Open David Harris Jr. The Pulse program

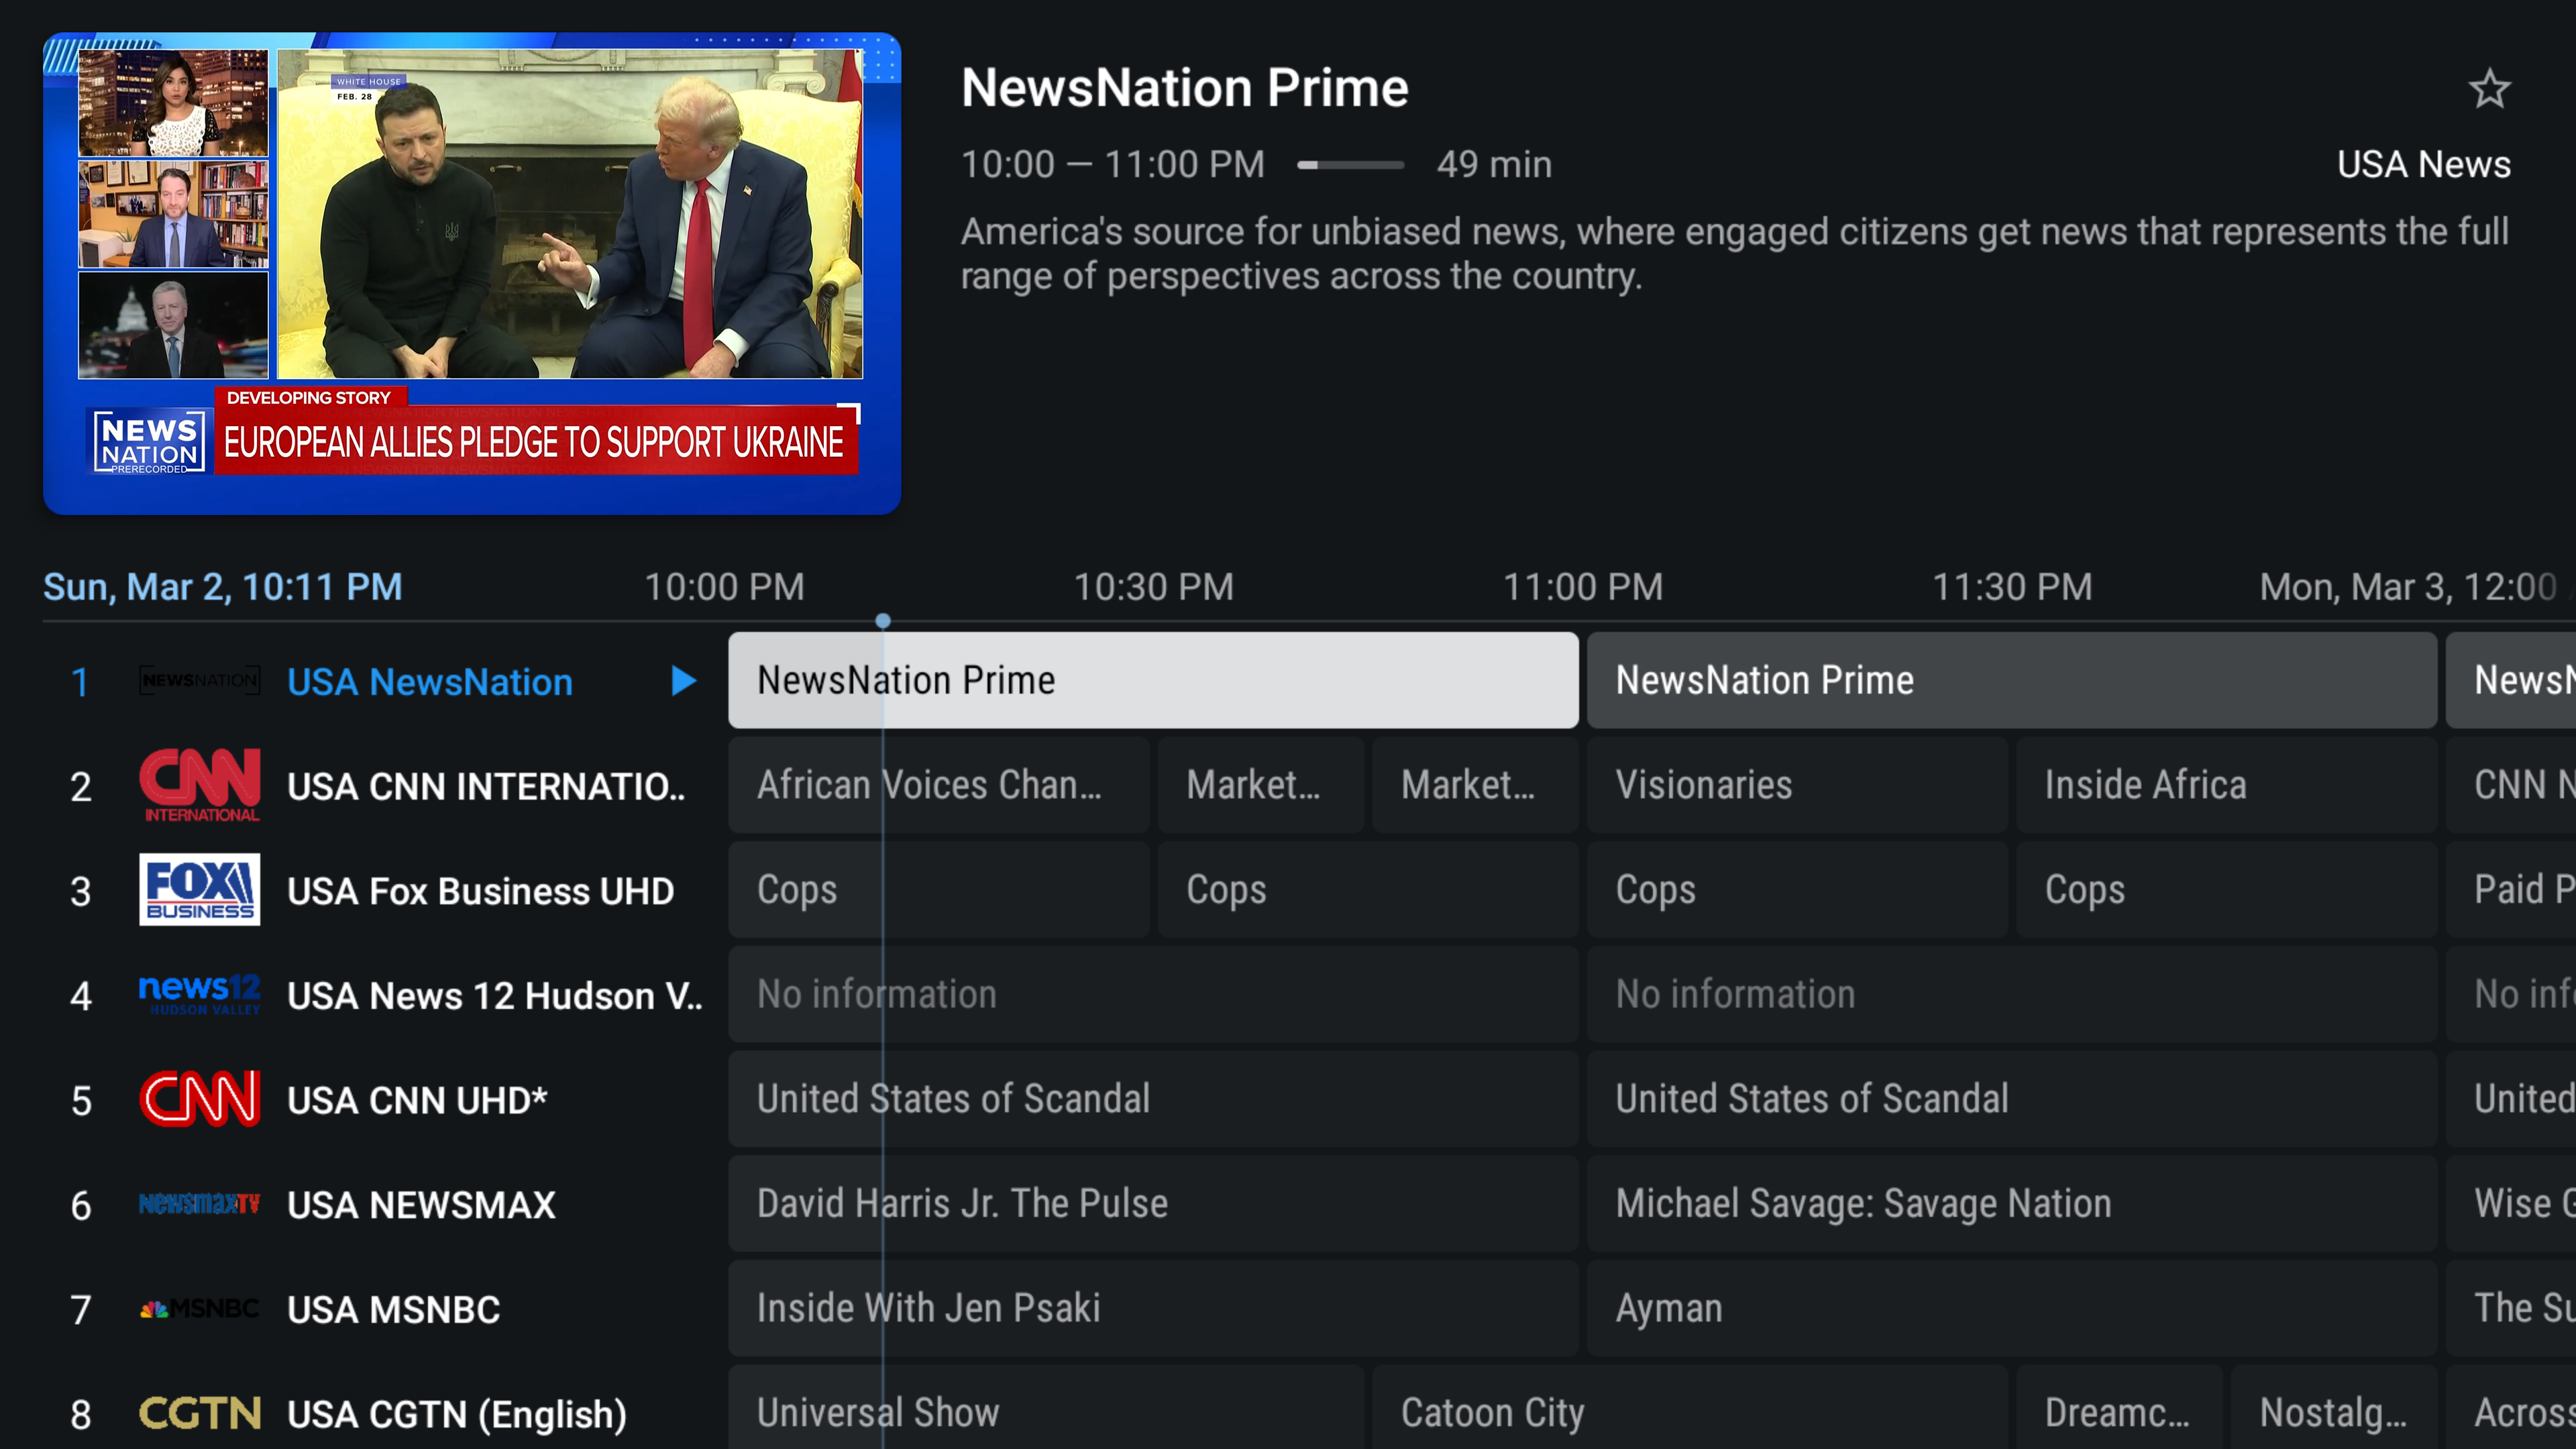[x=1153, y=1204]
